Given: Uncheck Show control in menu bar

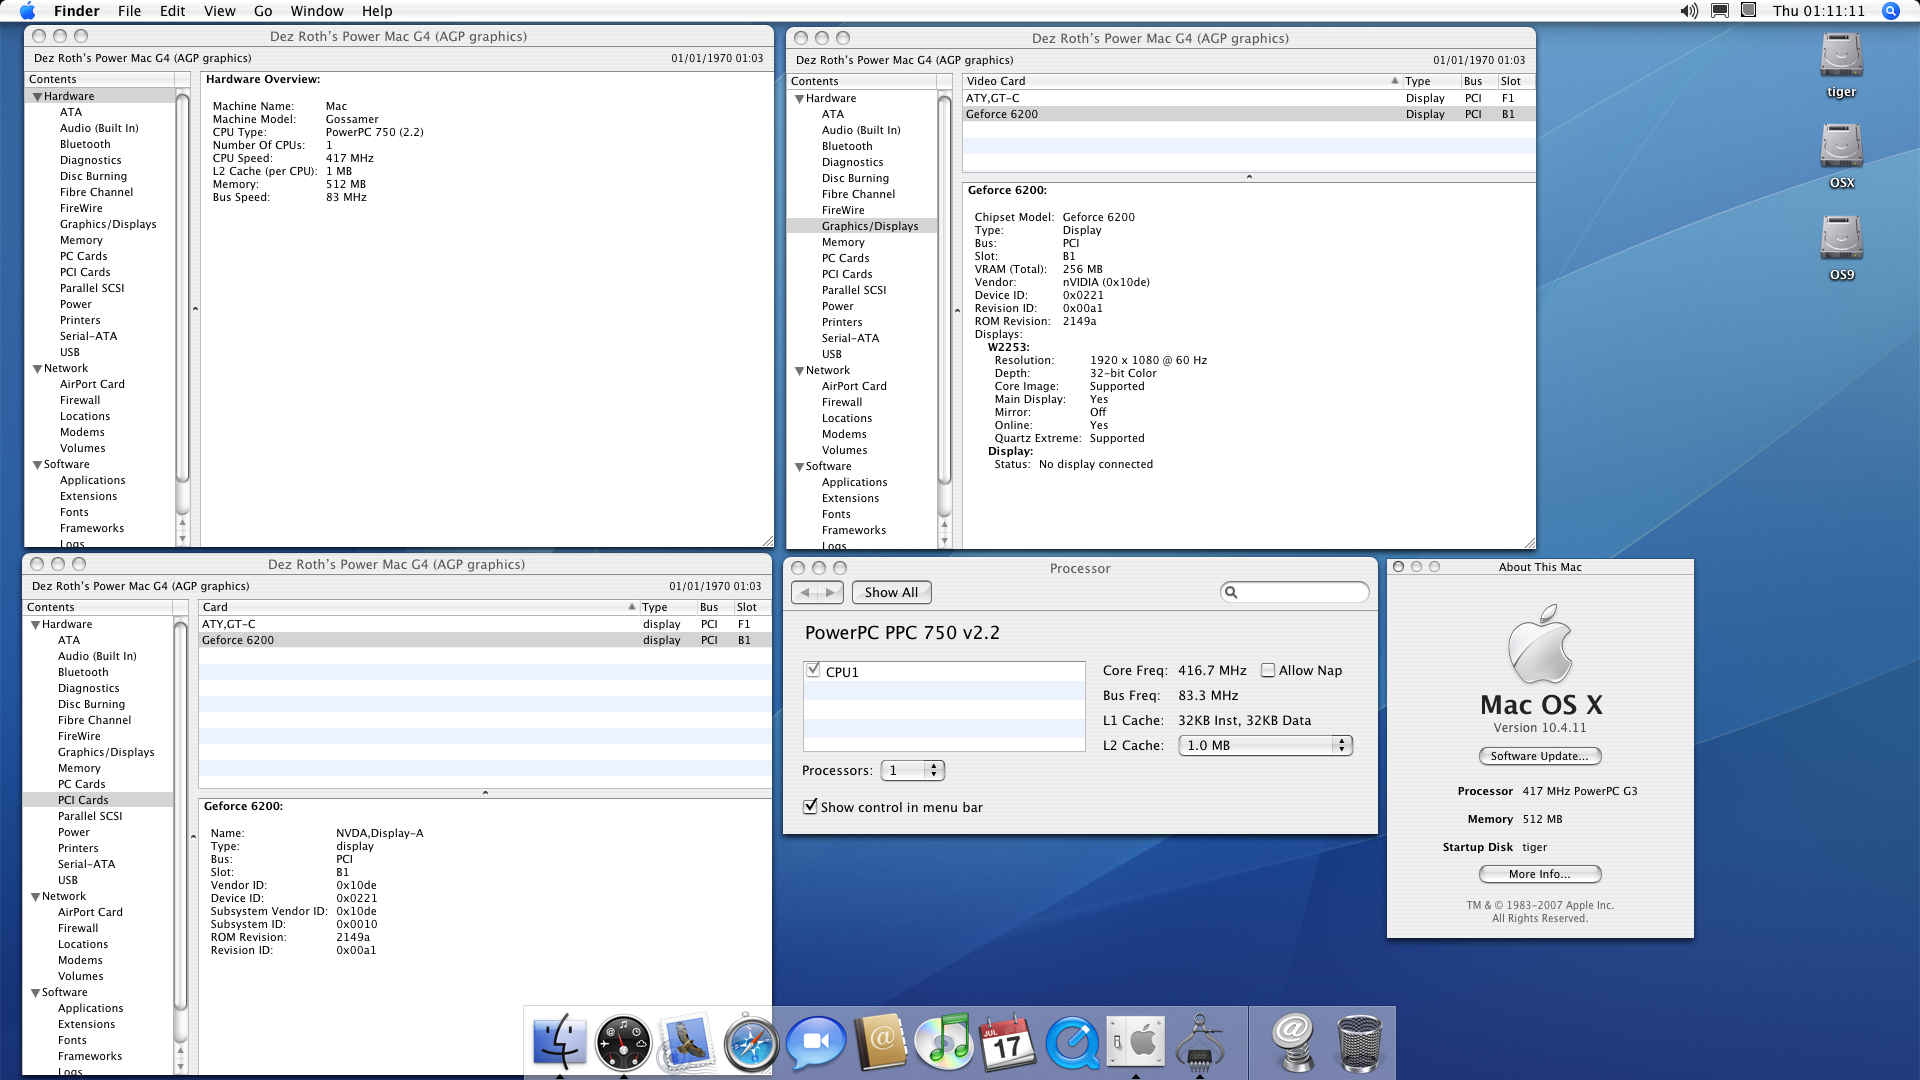Looking at the screenshot, I should pos(810,807).
